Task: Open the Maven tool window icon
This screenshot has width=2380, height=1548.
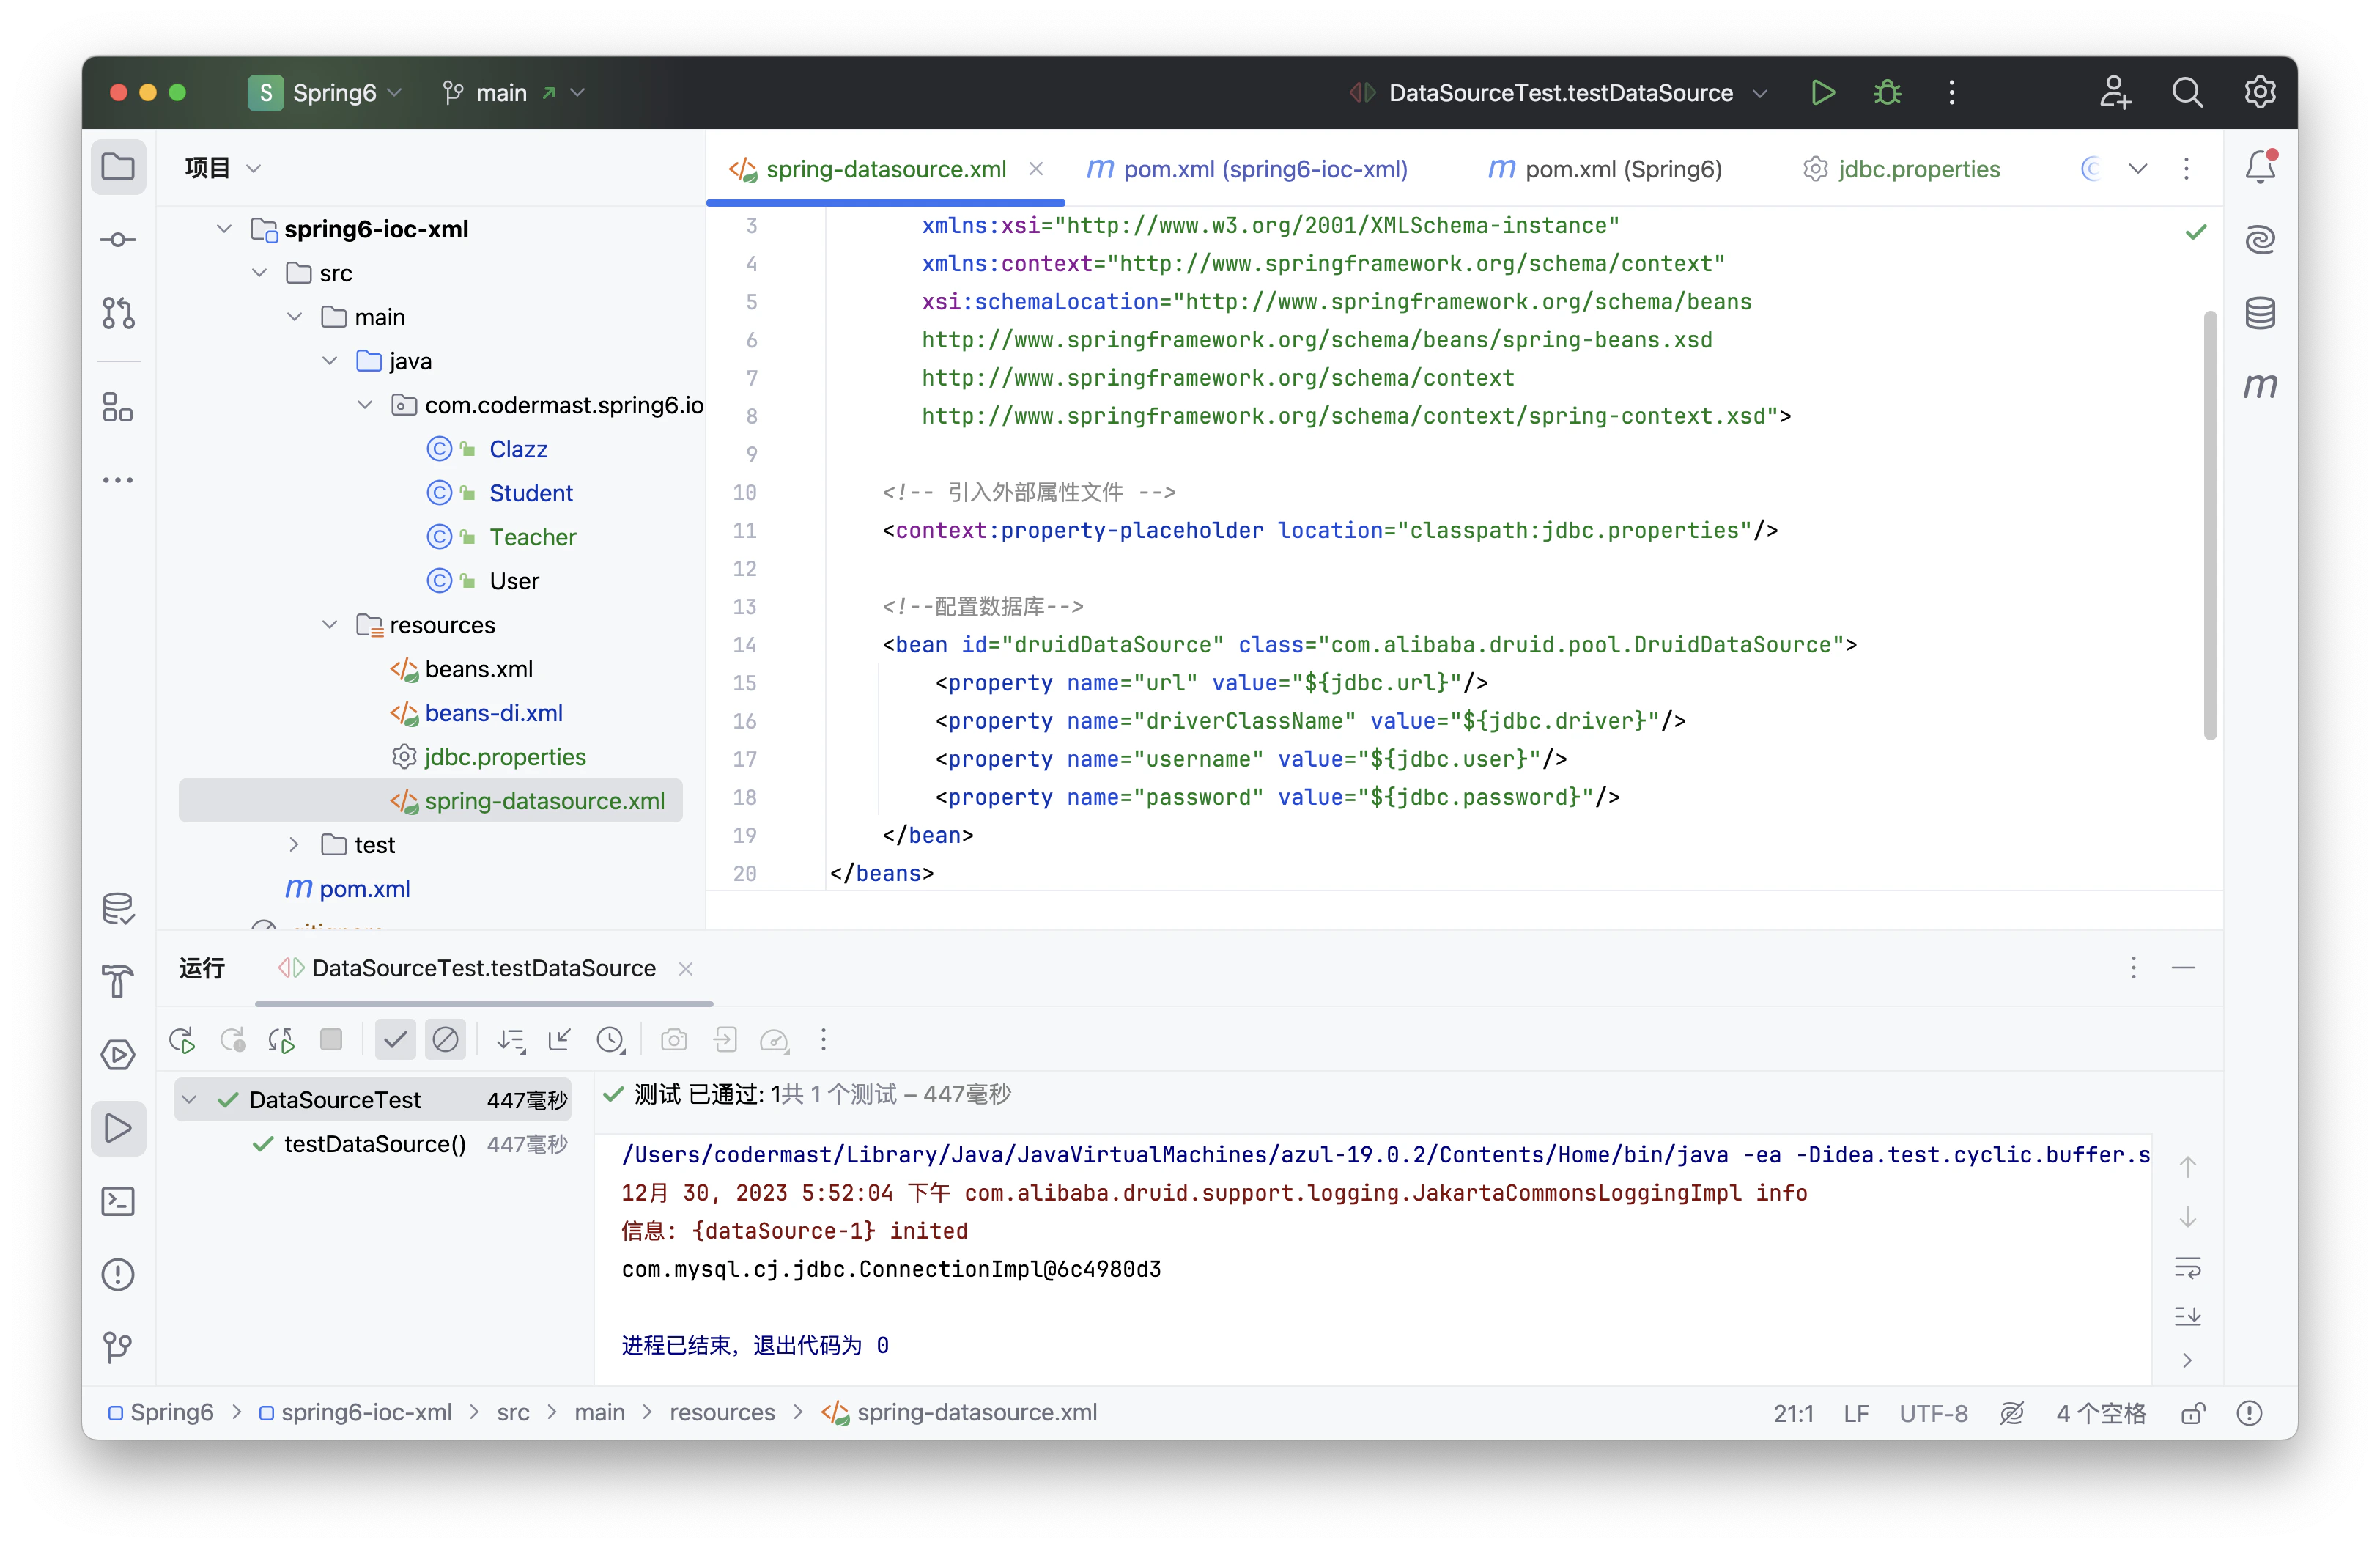Action: click(2259, 386)
